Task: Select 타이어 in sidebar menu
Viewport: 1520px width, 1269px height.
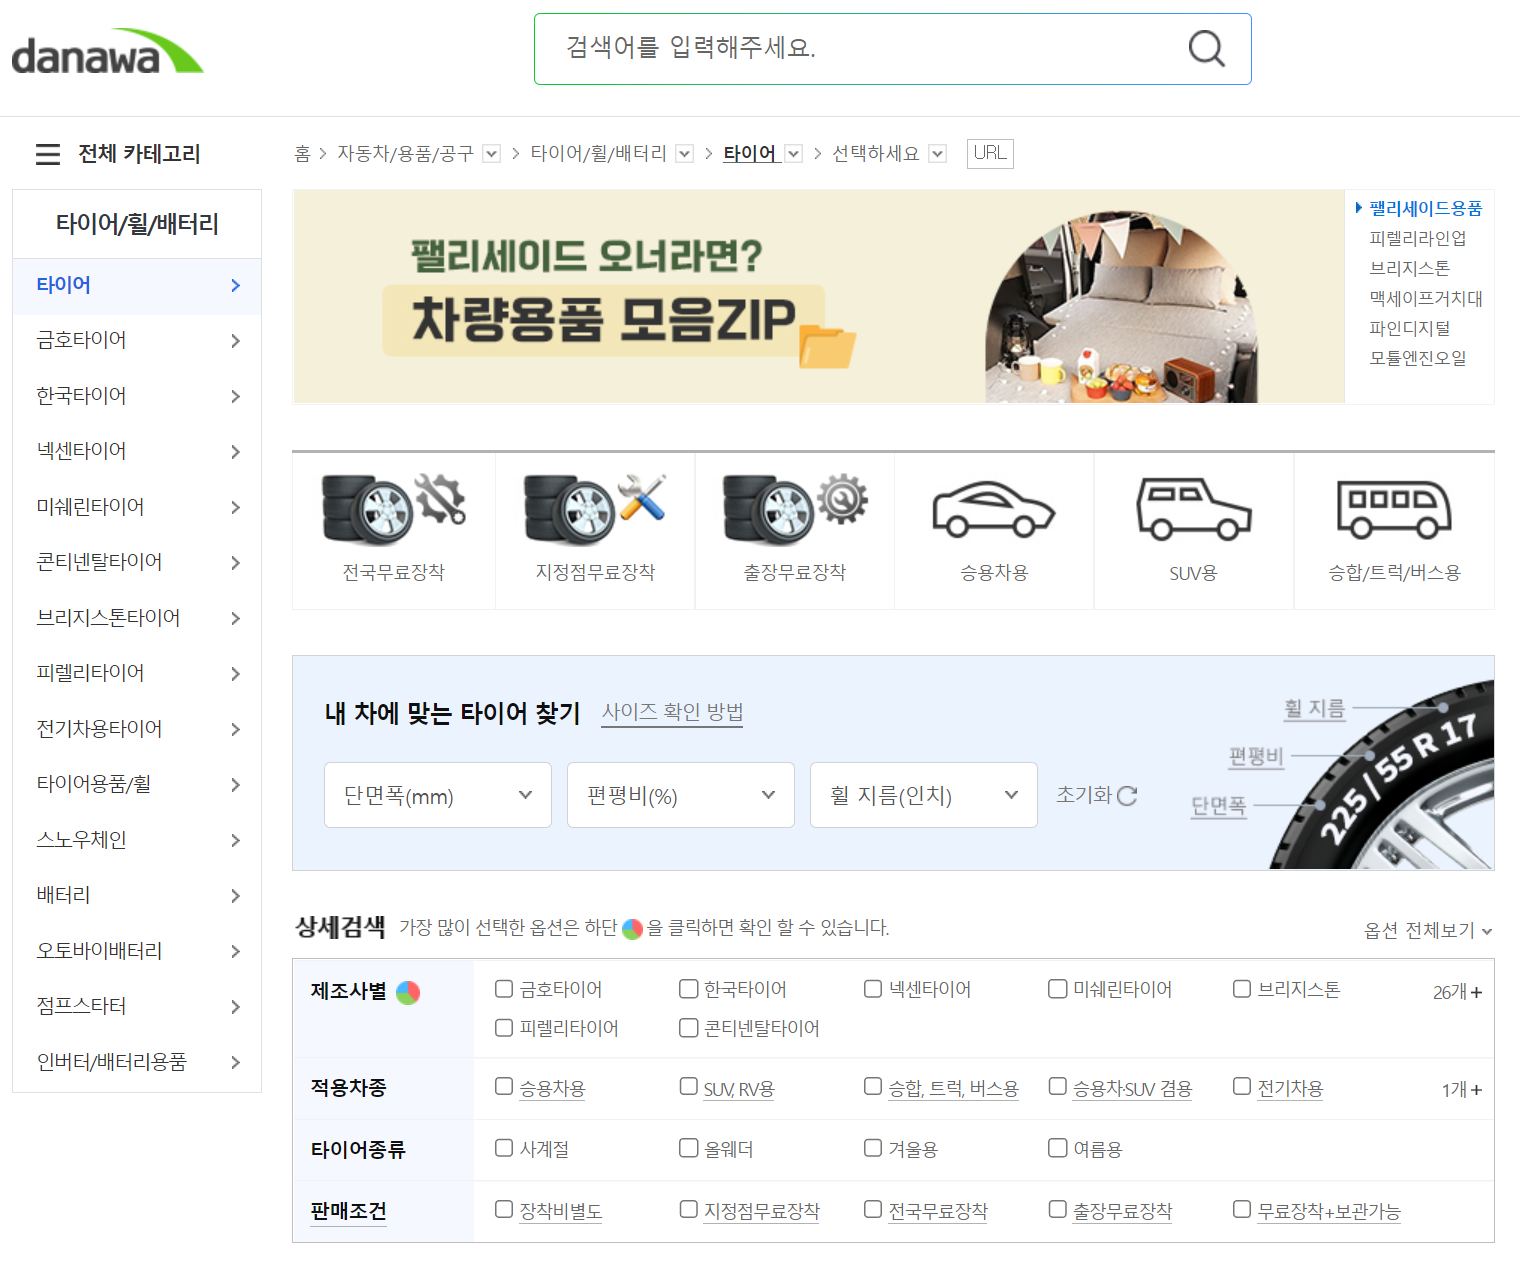Action: [x=137, y=286]
